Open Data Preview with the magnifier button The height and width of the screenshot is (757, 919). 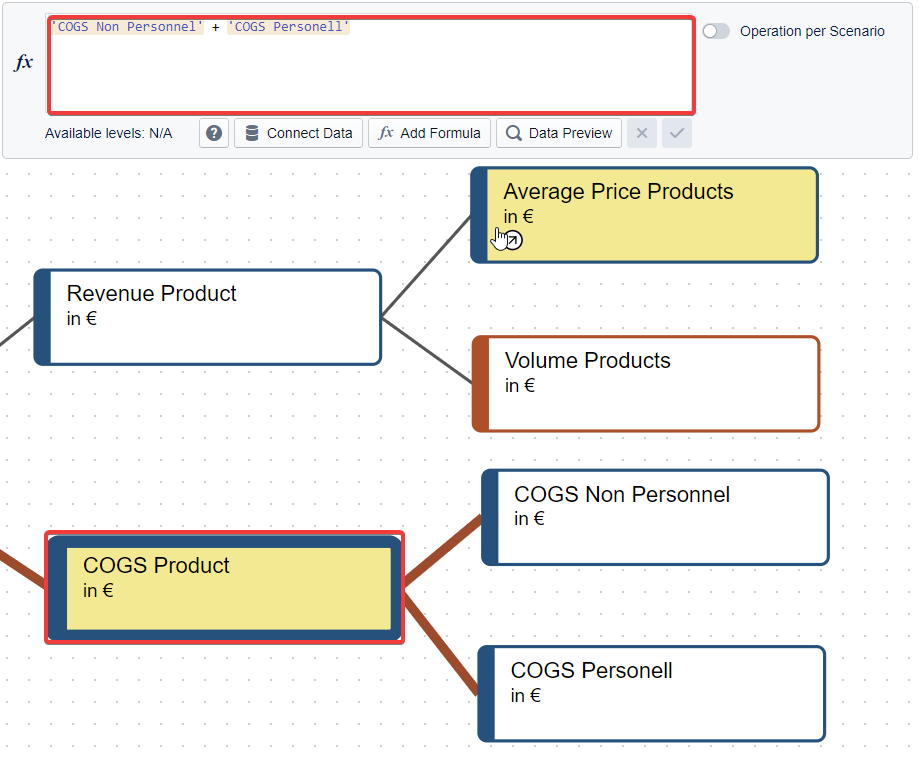click(559, 133)
